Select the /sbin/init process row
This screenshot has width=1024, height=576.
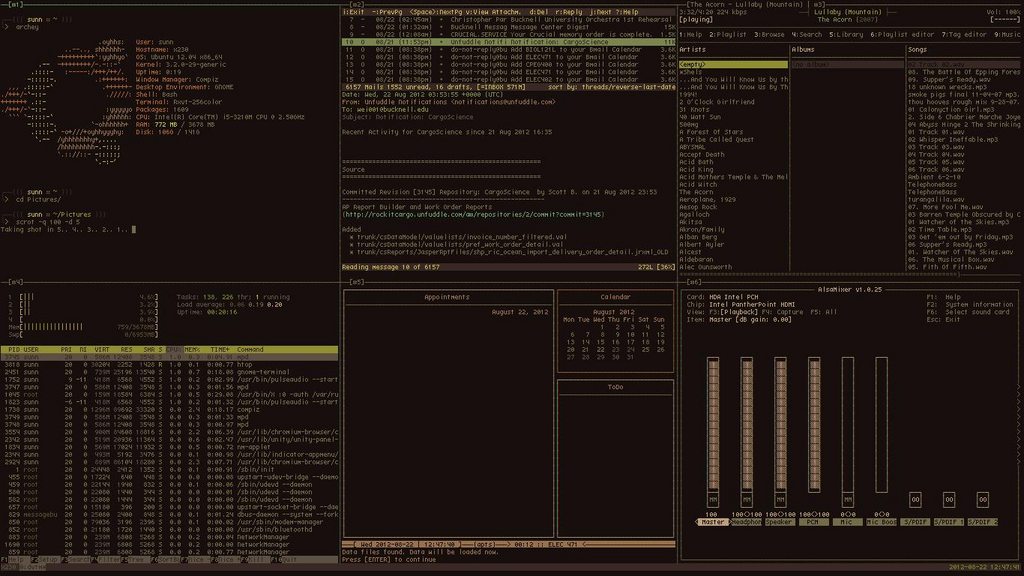pyautogui.click(x=169, y=470)
